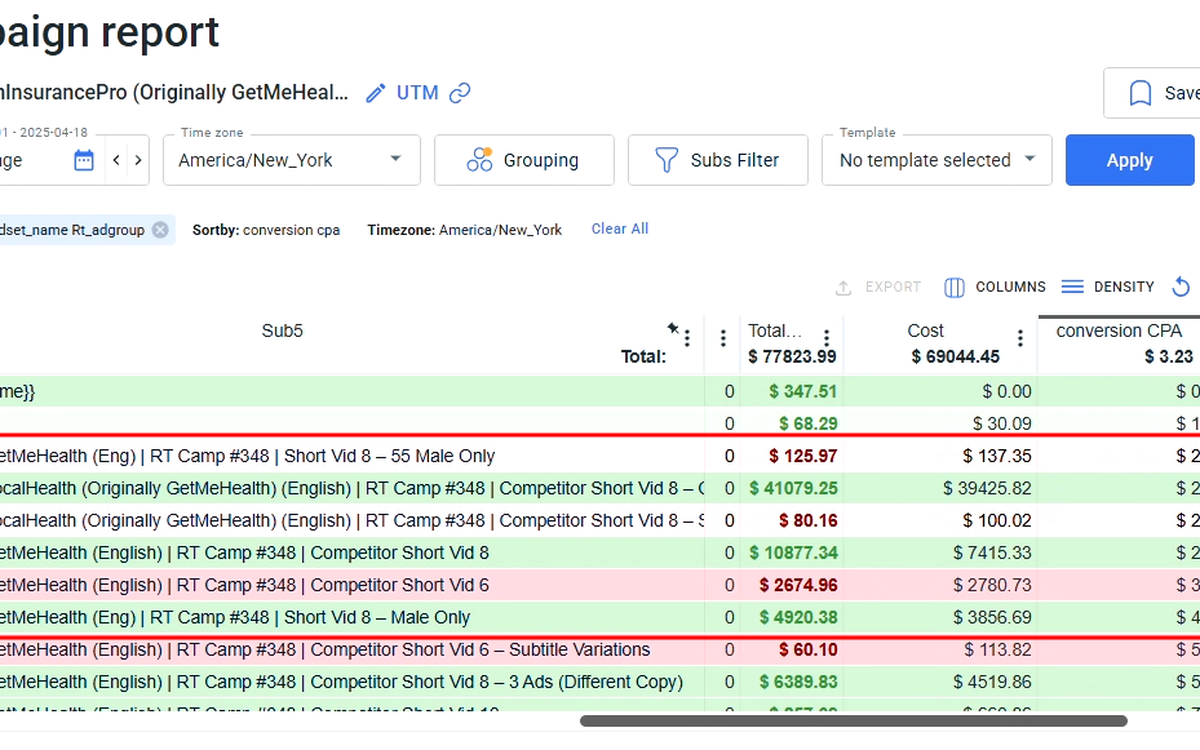Change table Density setting
Image resolution: width=1200 pixels, height=750 pixels.
pyautogui.click(x=1108, y=287)
